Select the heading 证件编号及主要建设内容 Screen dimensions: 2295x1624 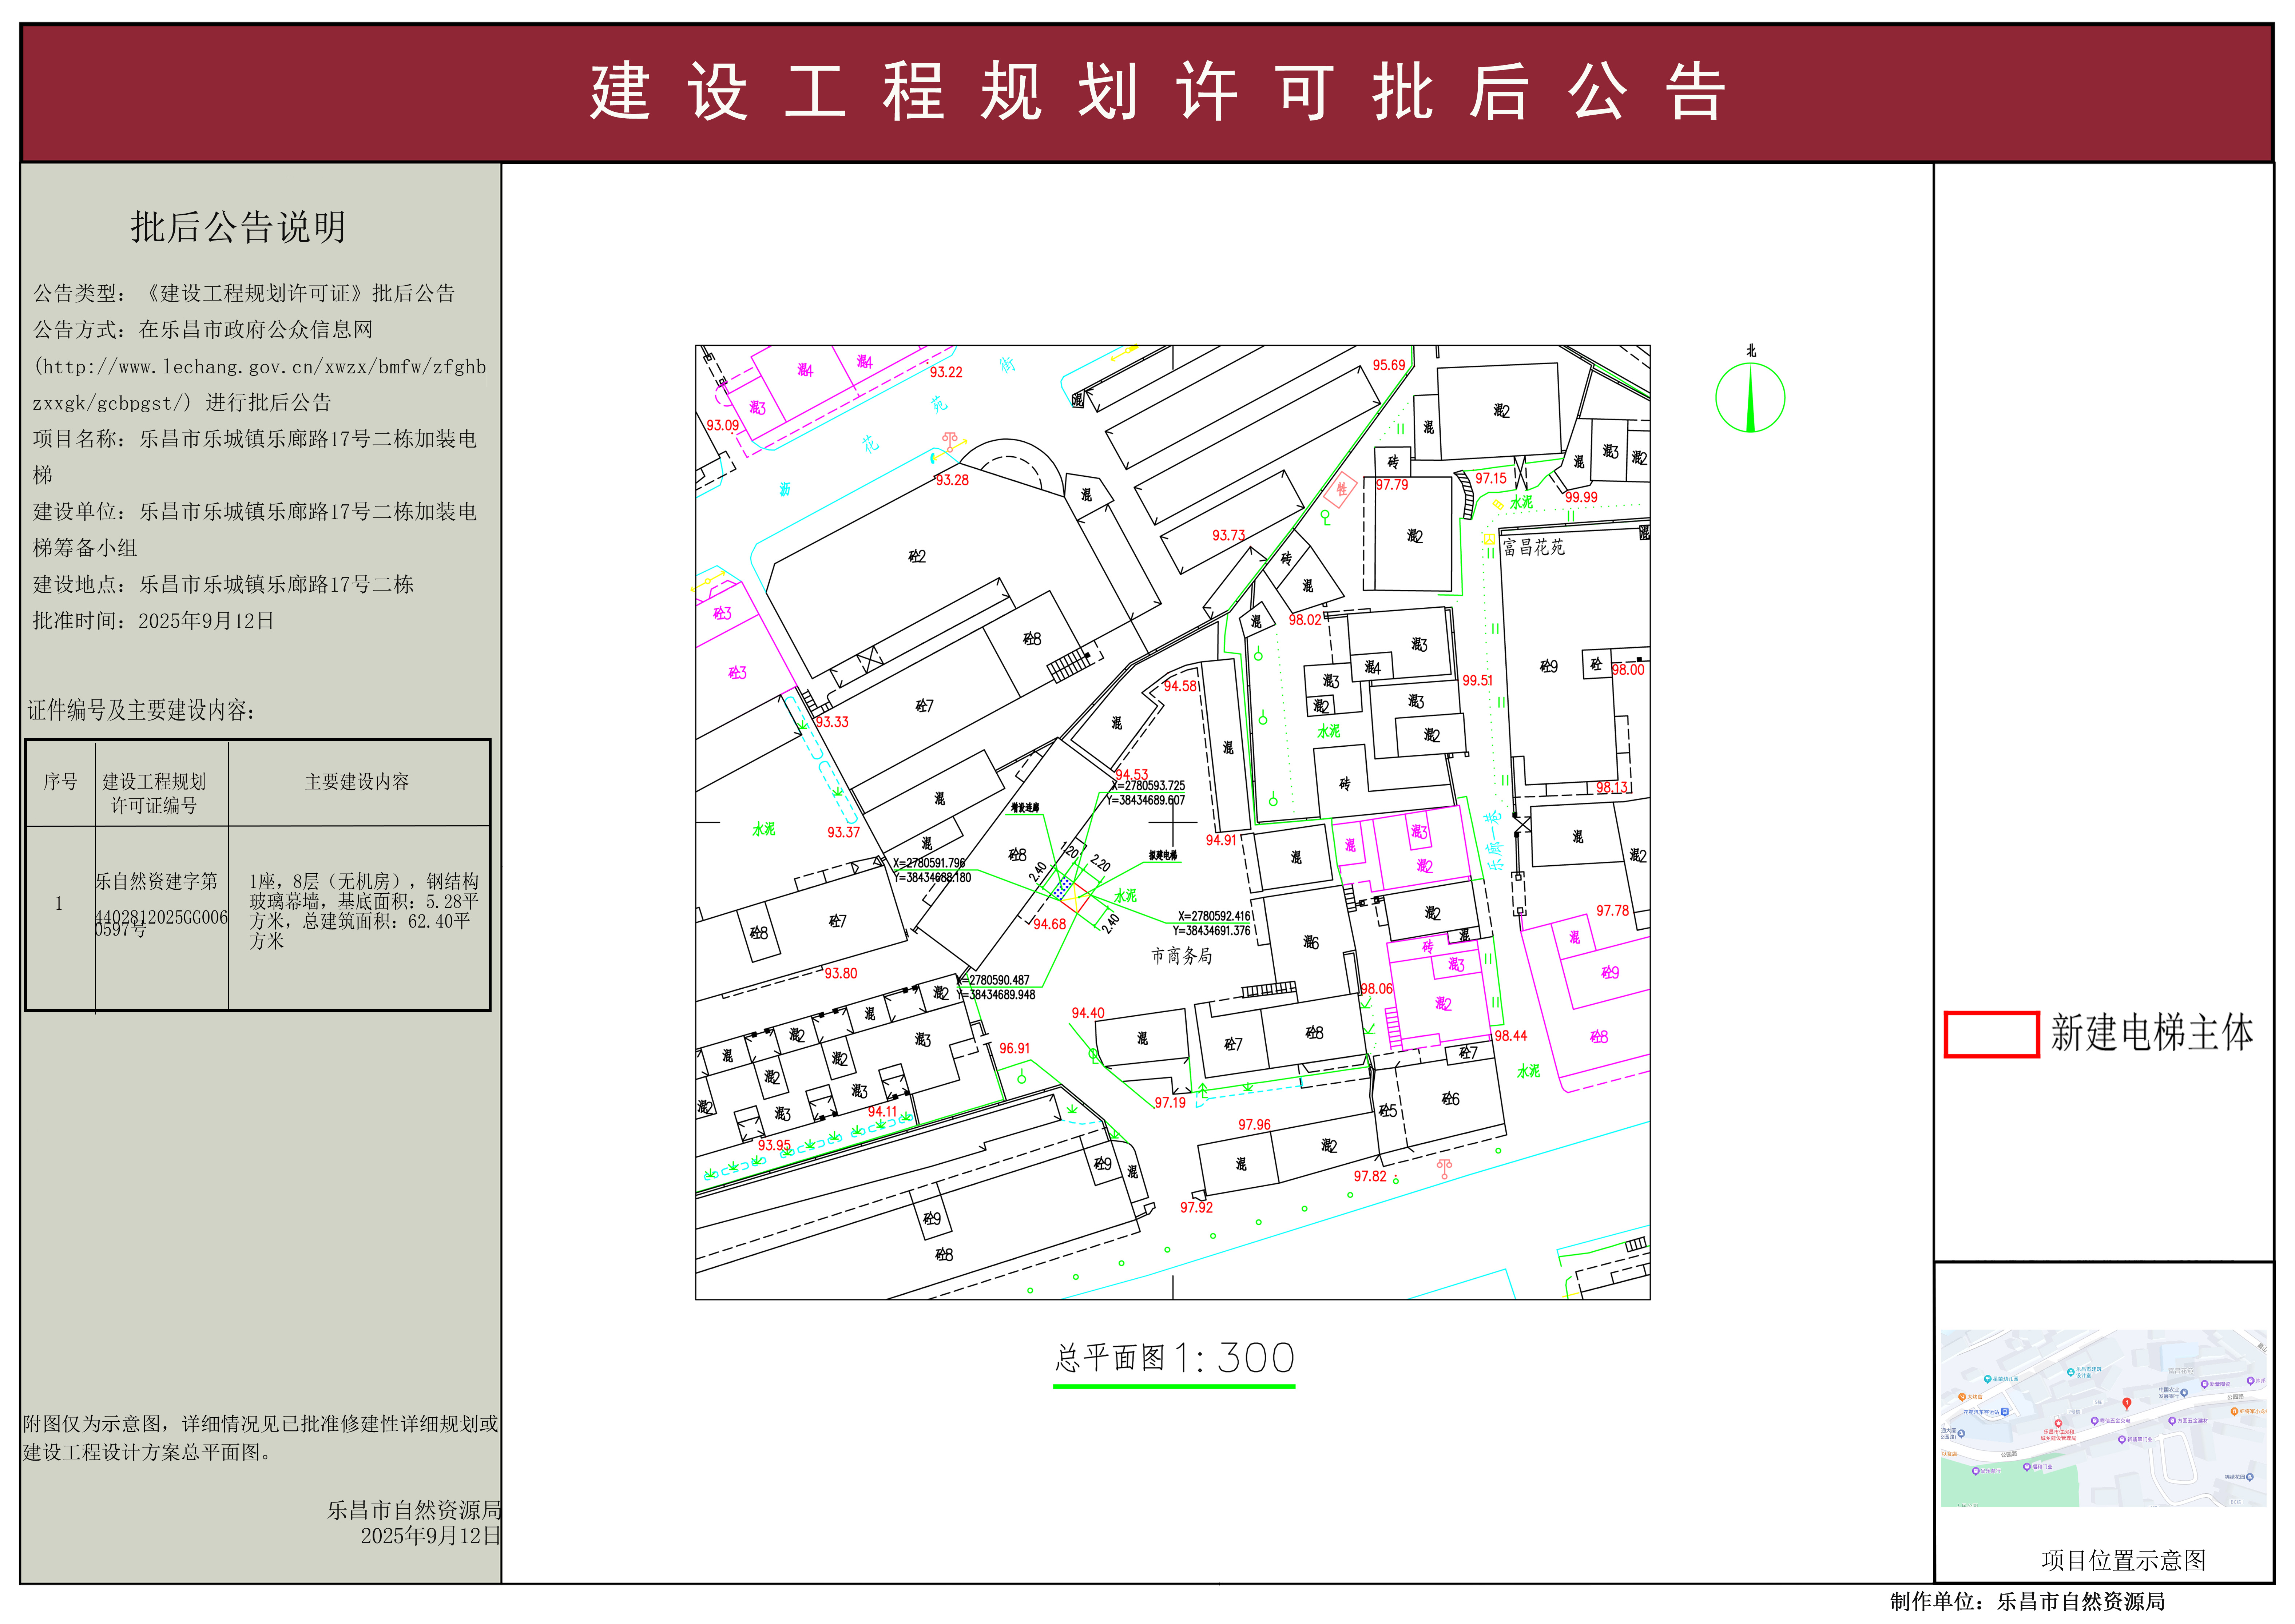pyautogui.click(x=141, y=710)
